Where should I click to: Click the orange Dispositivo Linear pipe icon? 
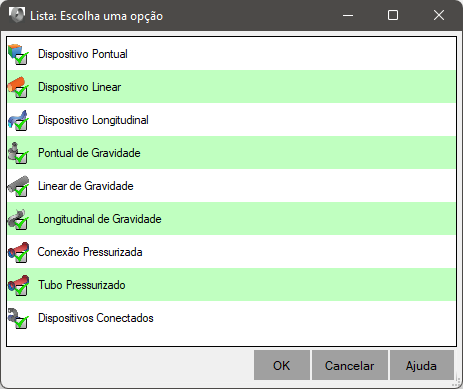click(18, 87)
